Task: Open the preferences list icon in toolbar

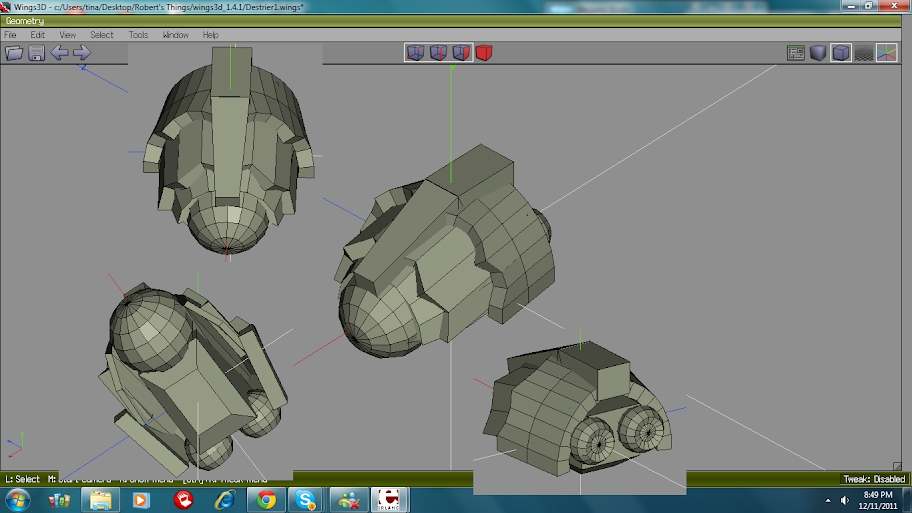Action: click(796, 53)
